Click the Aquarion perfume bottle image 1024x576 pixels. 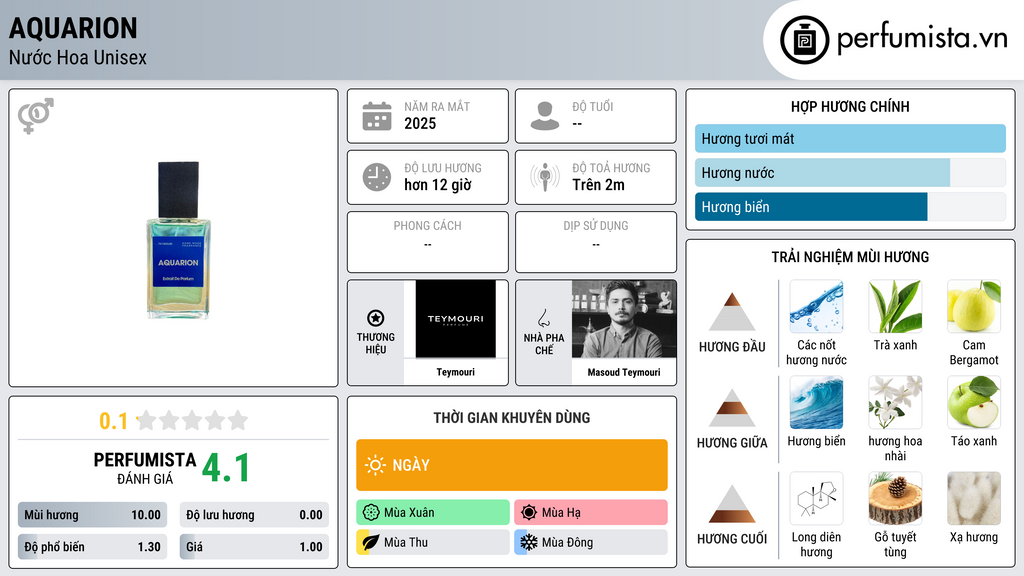178,240
